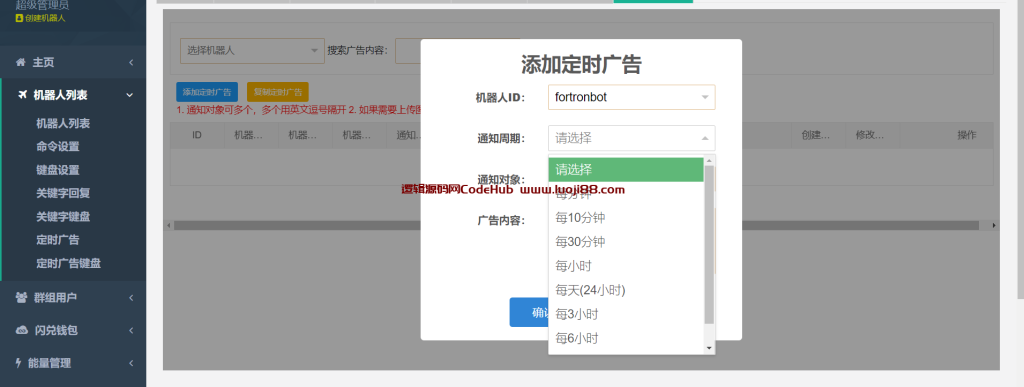The width and height of the screenshot is (1024, 387).
Task: Expand the 主页 sidebar chevron
Action: coord(131,63)
